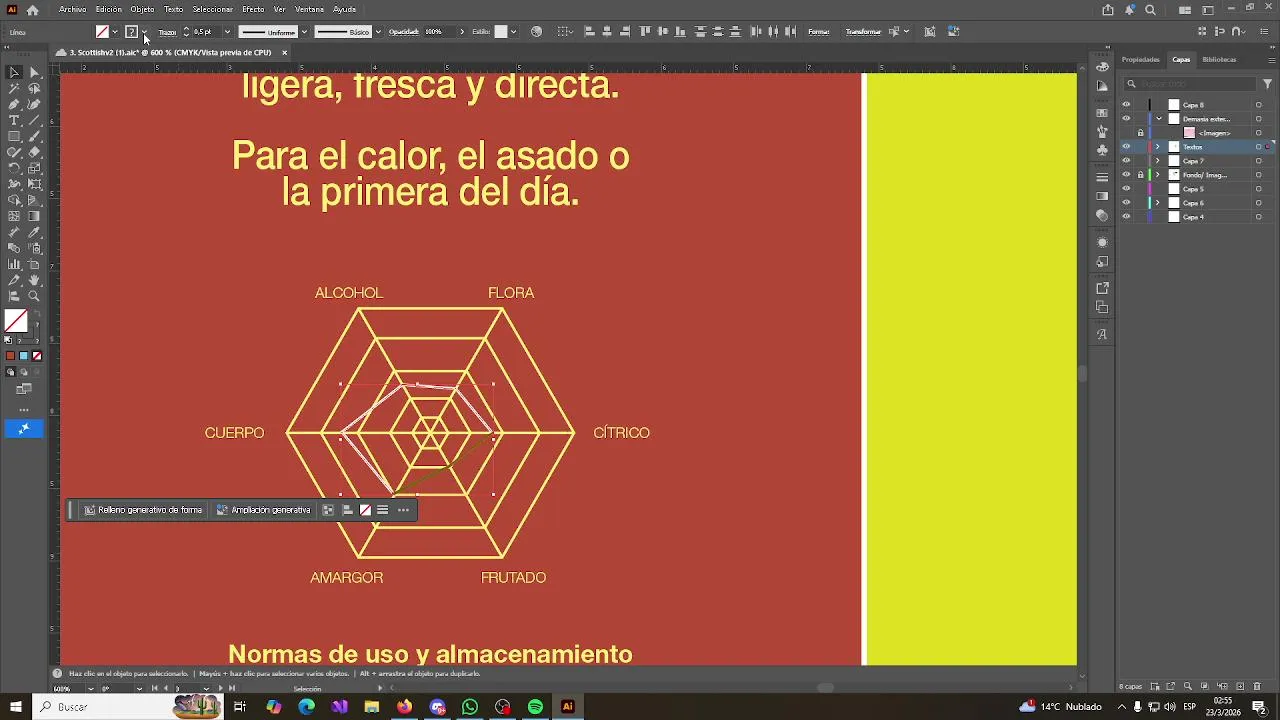Hide the Capa 5 layer
The image size is (1280, 720).
tap(1126, 189)
